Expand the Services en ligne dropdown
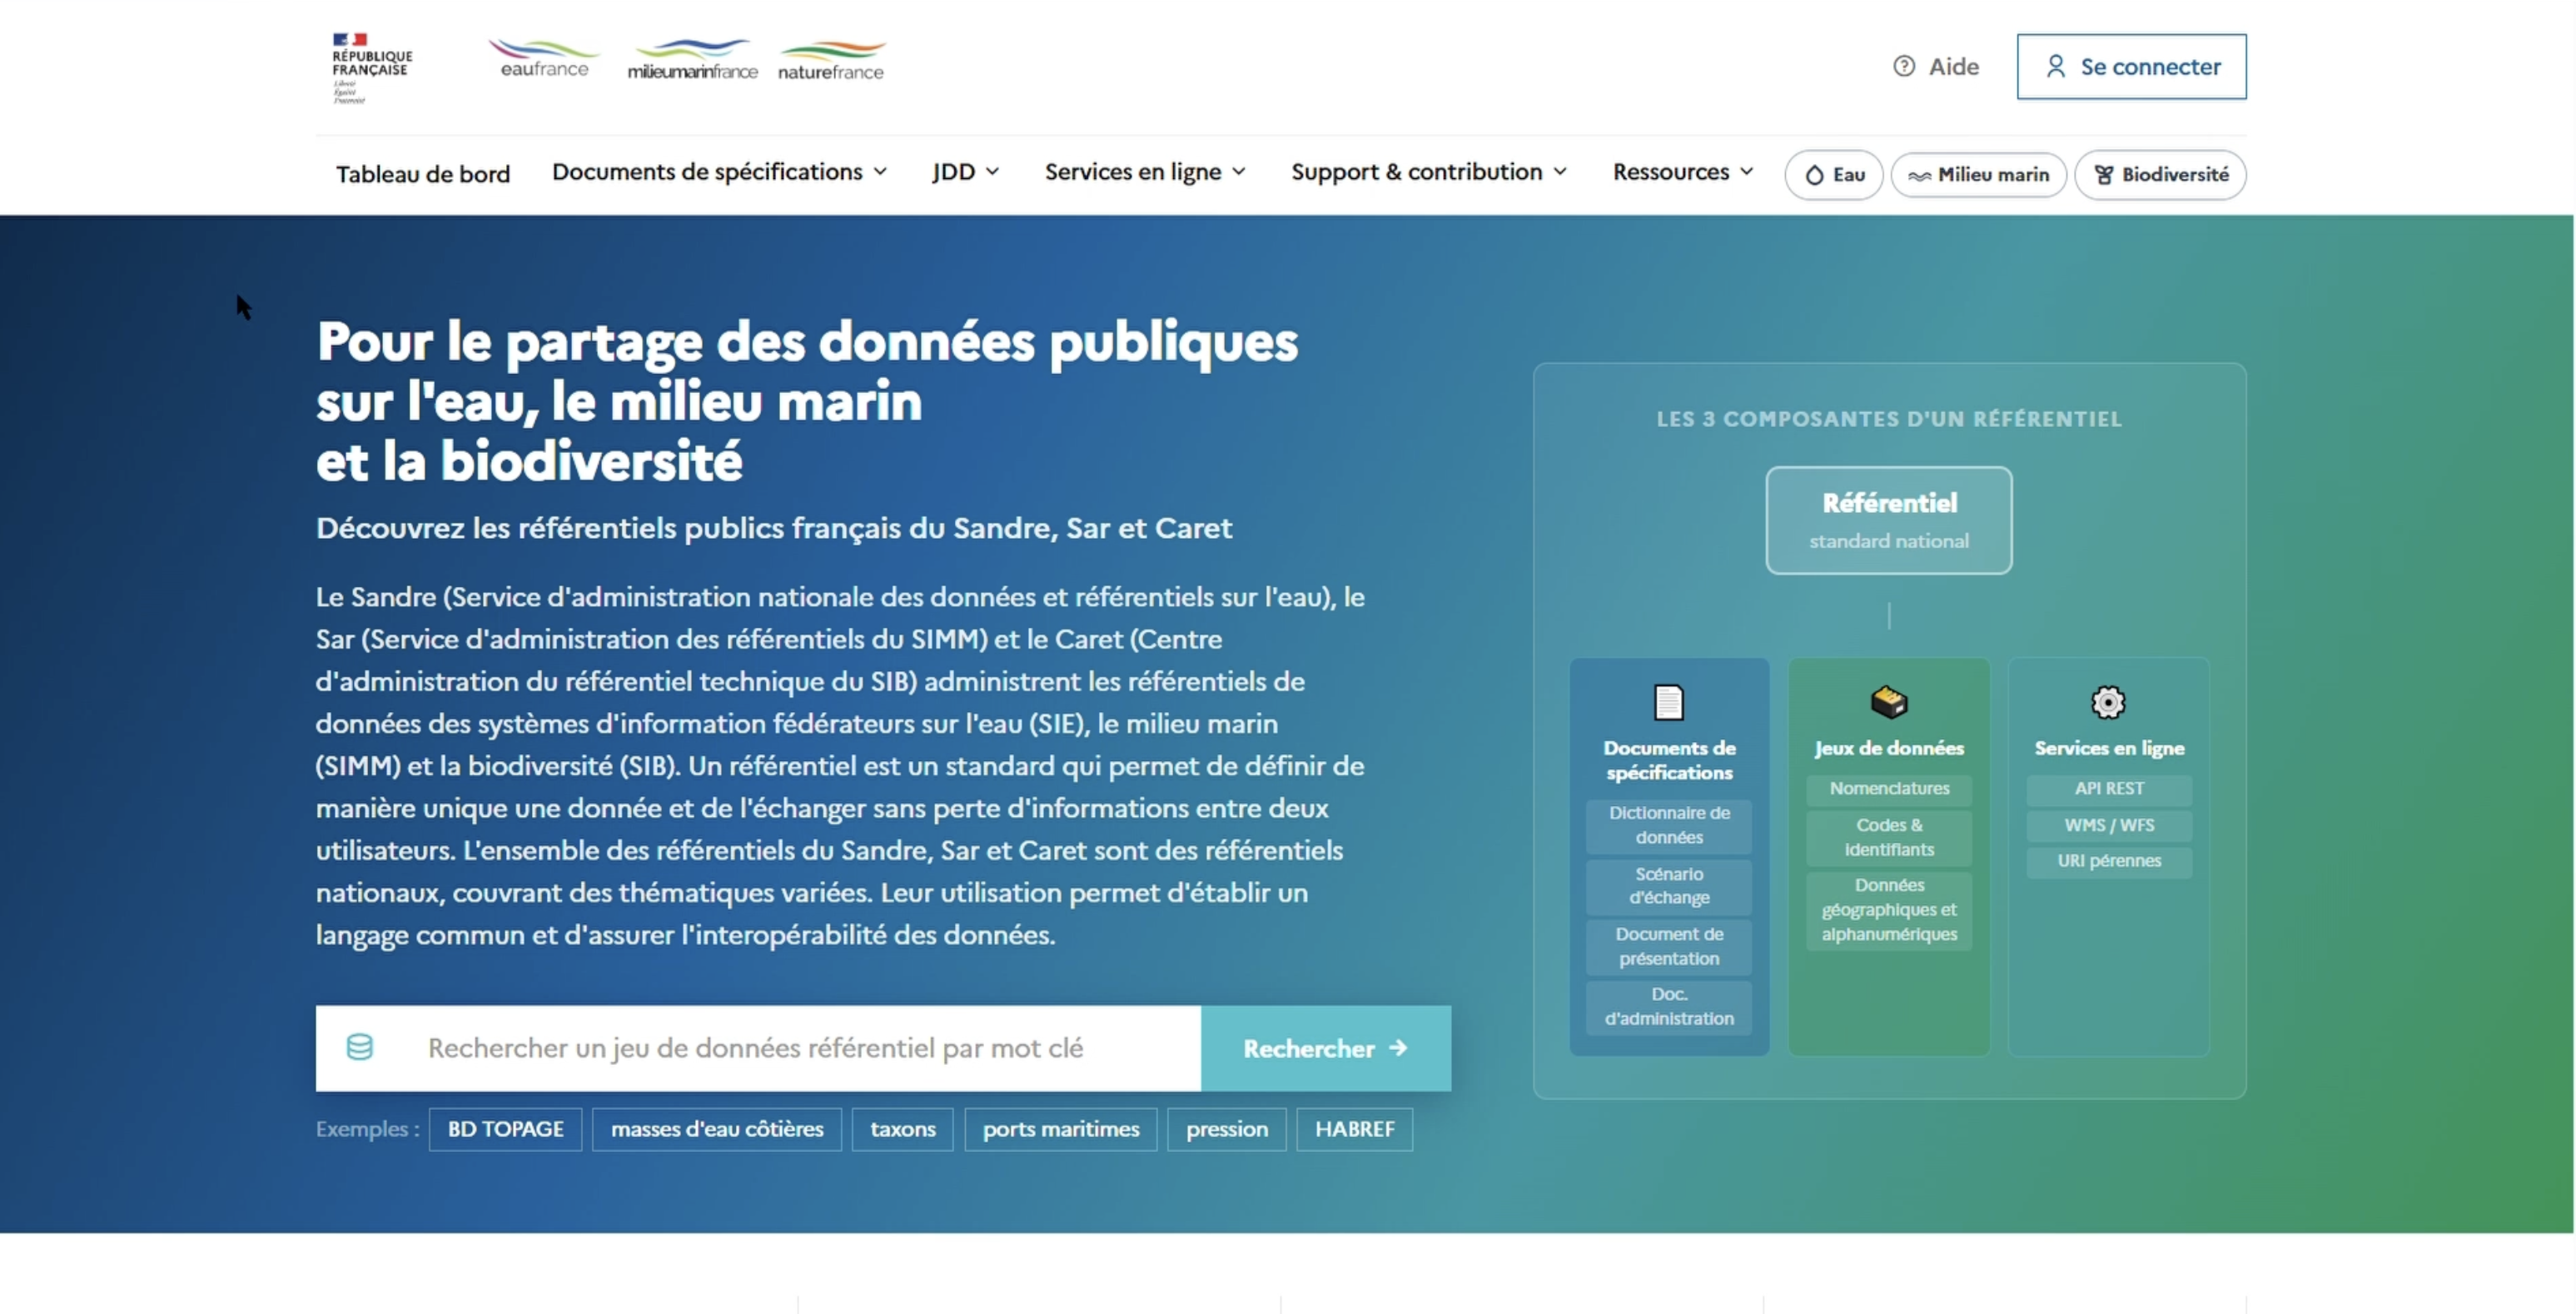The image size is (2576, 1314). point(1145,172)
